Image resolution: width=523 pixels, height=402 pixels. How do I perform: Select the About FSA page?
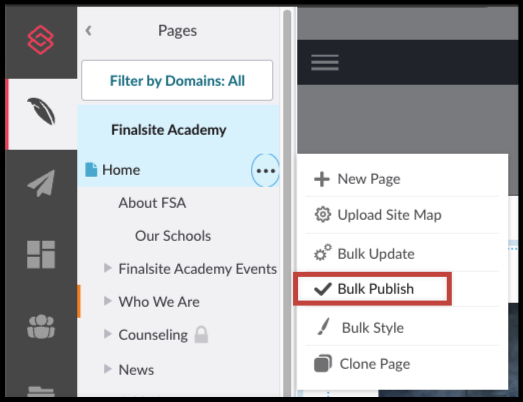152,203
